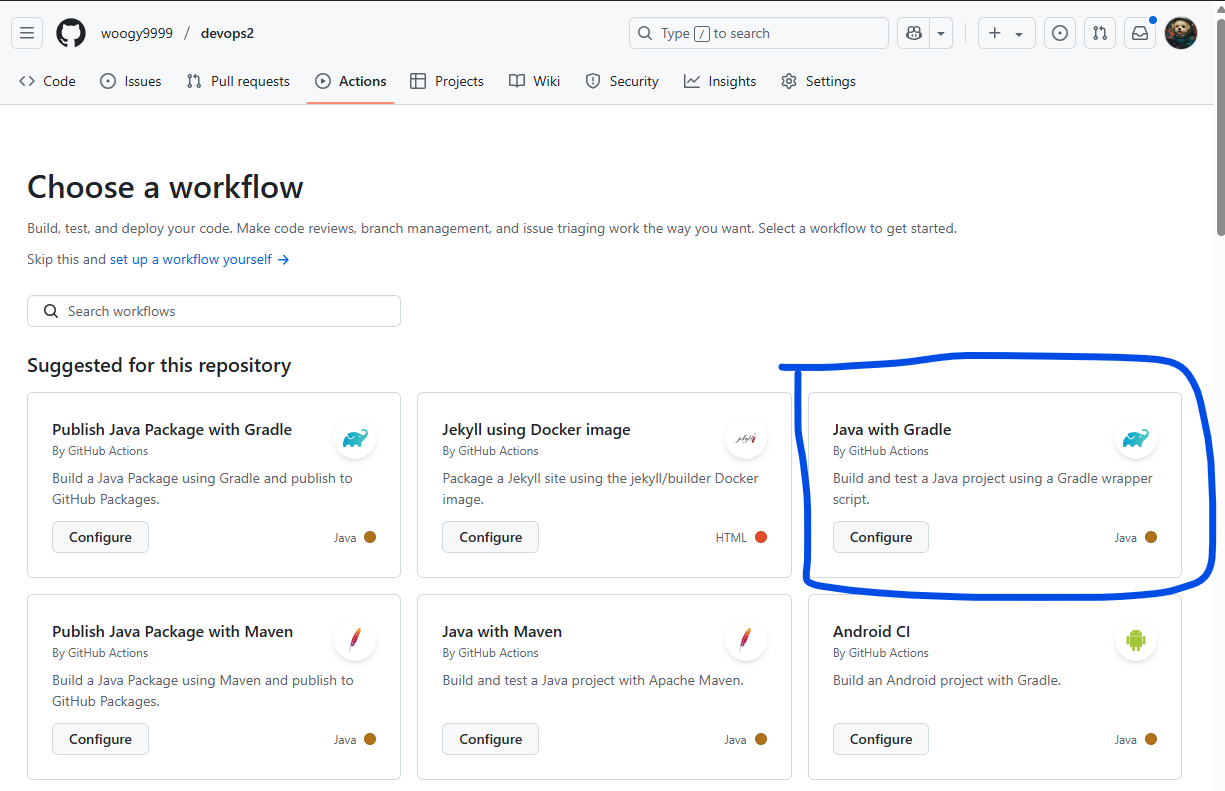Open the Wiki tab
This screenshot has width=1225, height=791.
(x=534, y=81)
